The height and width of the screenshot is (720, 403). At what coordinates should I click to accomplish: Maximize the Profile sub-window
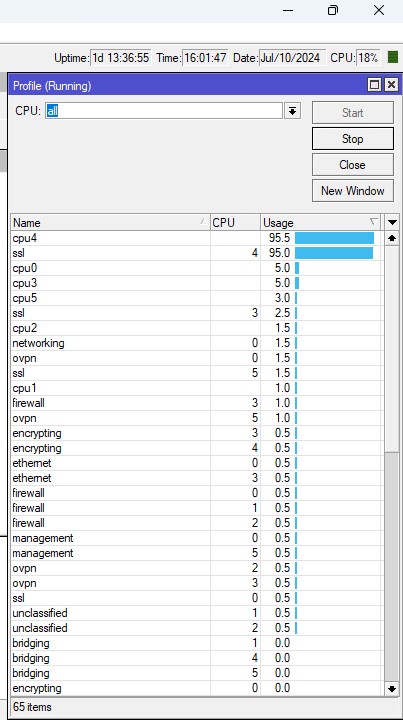(375, 85)
